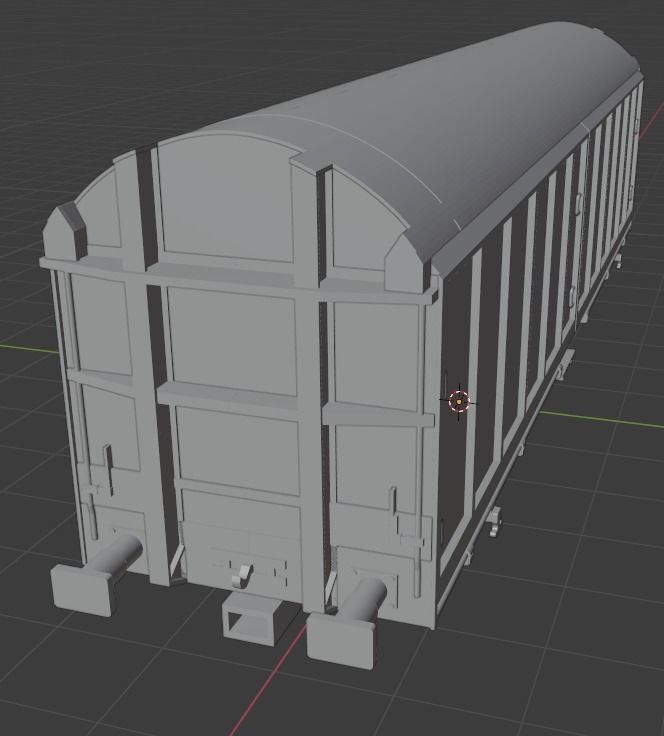Select the arched top center end panel
This screenshot has width=664, height=736.
(x=226, y=197)
